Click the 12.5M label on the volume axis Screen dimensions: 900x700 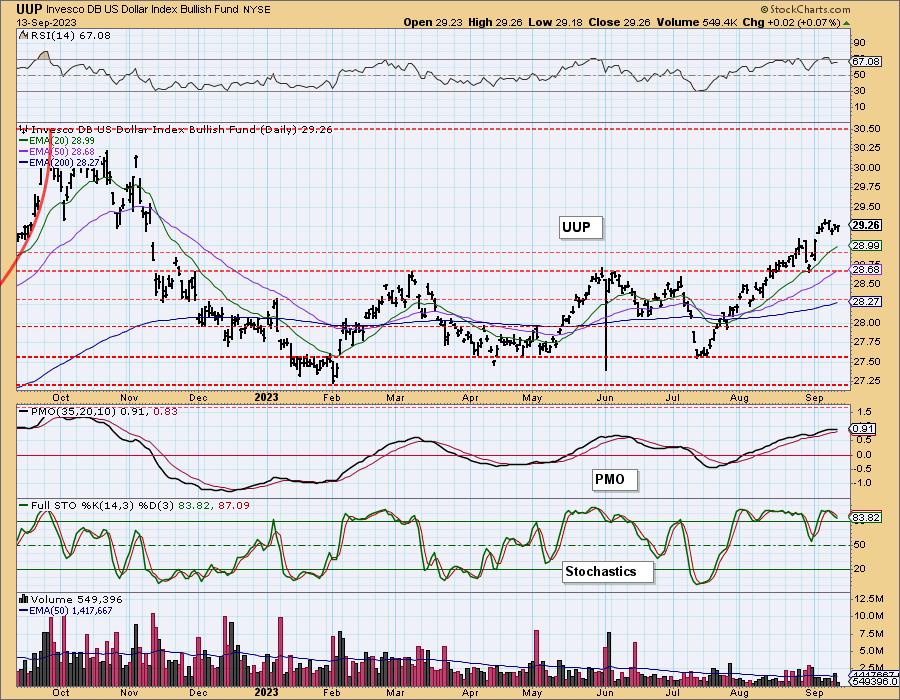[x=869, y=598]
